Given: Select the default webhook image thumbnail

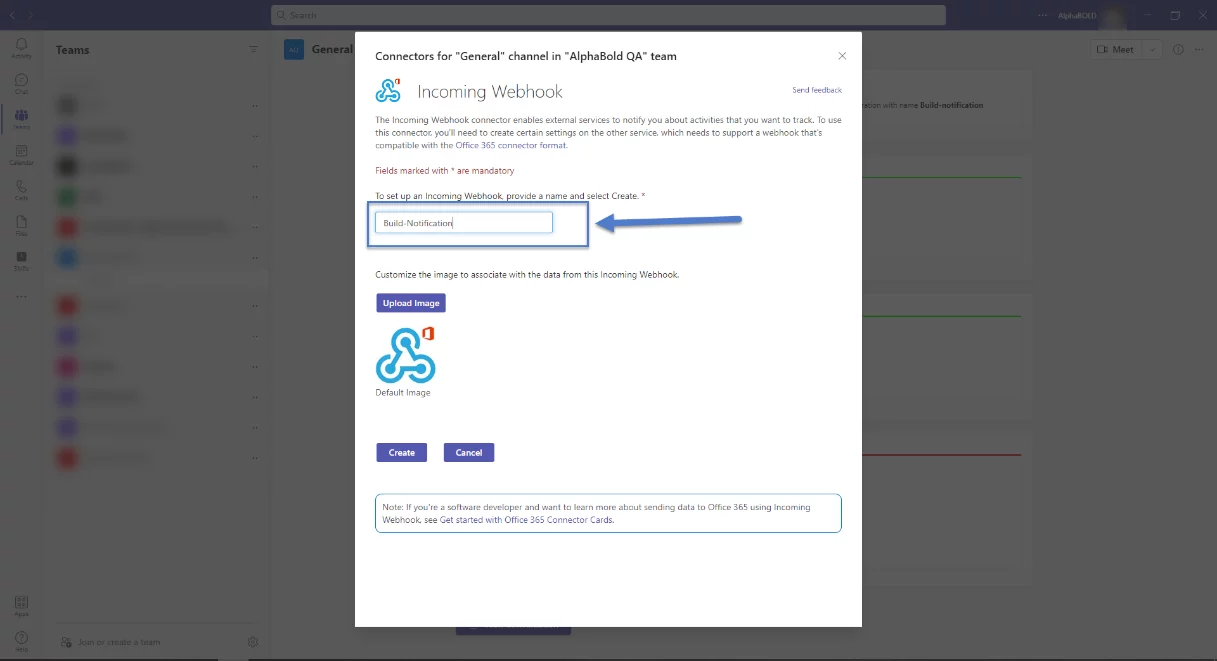Looking at the screenshot, I should point(405,354).
